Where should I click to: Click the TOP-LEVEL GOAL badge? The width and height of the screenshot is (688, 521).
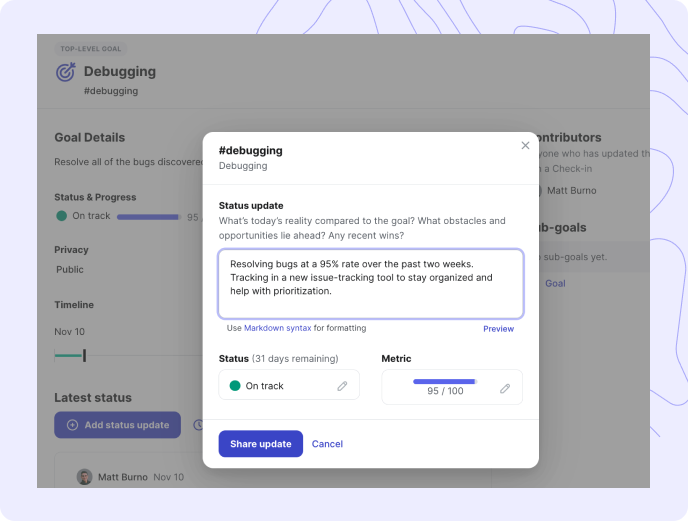tap(91, 49)
